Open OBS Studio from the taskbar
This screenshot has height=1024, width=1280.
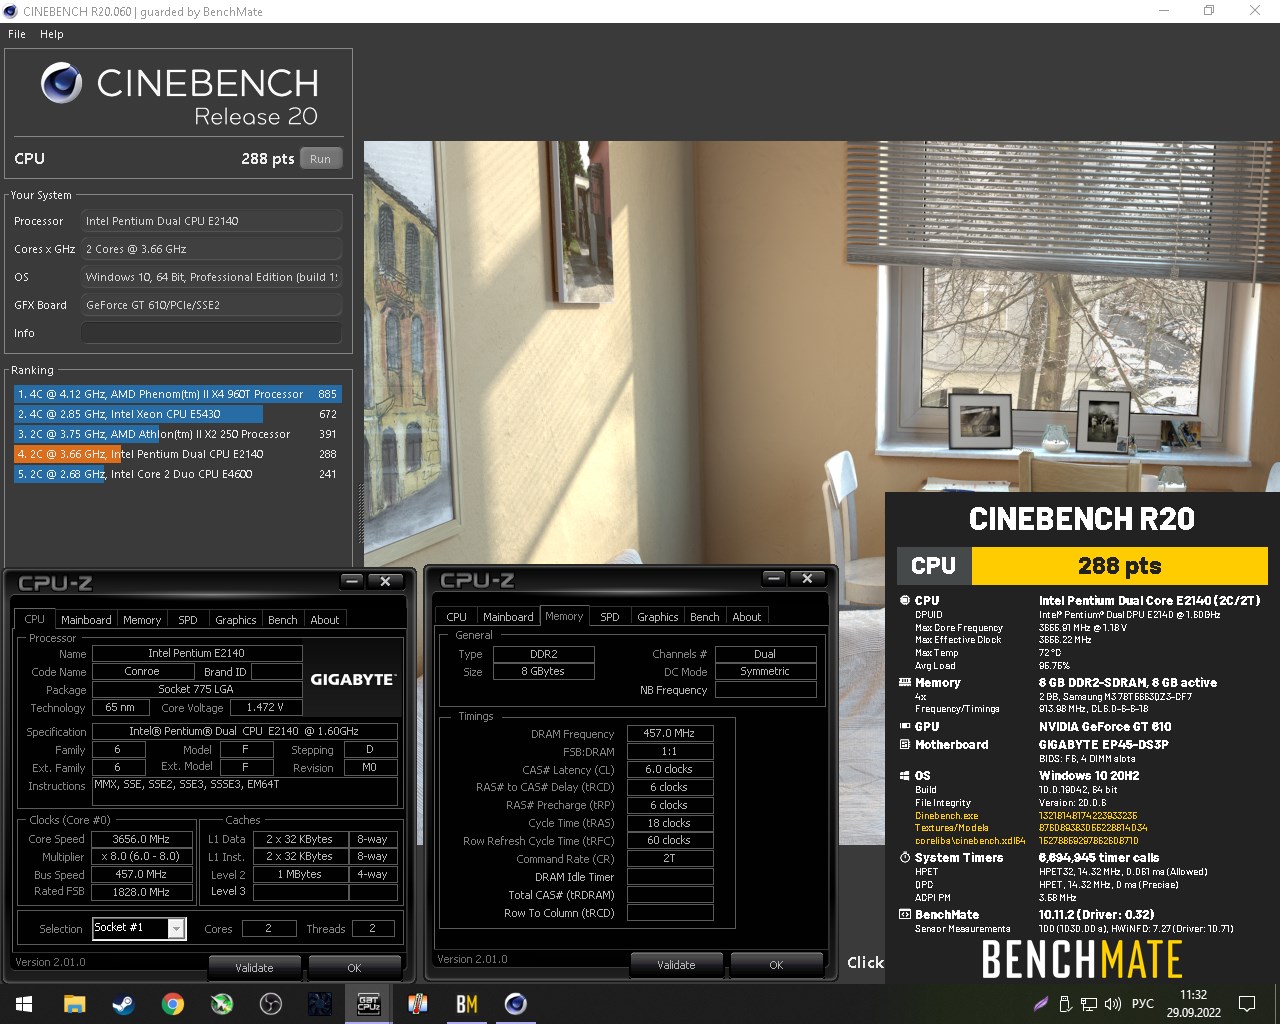(x=270, y=1004)
